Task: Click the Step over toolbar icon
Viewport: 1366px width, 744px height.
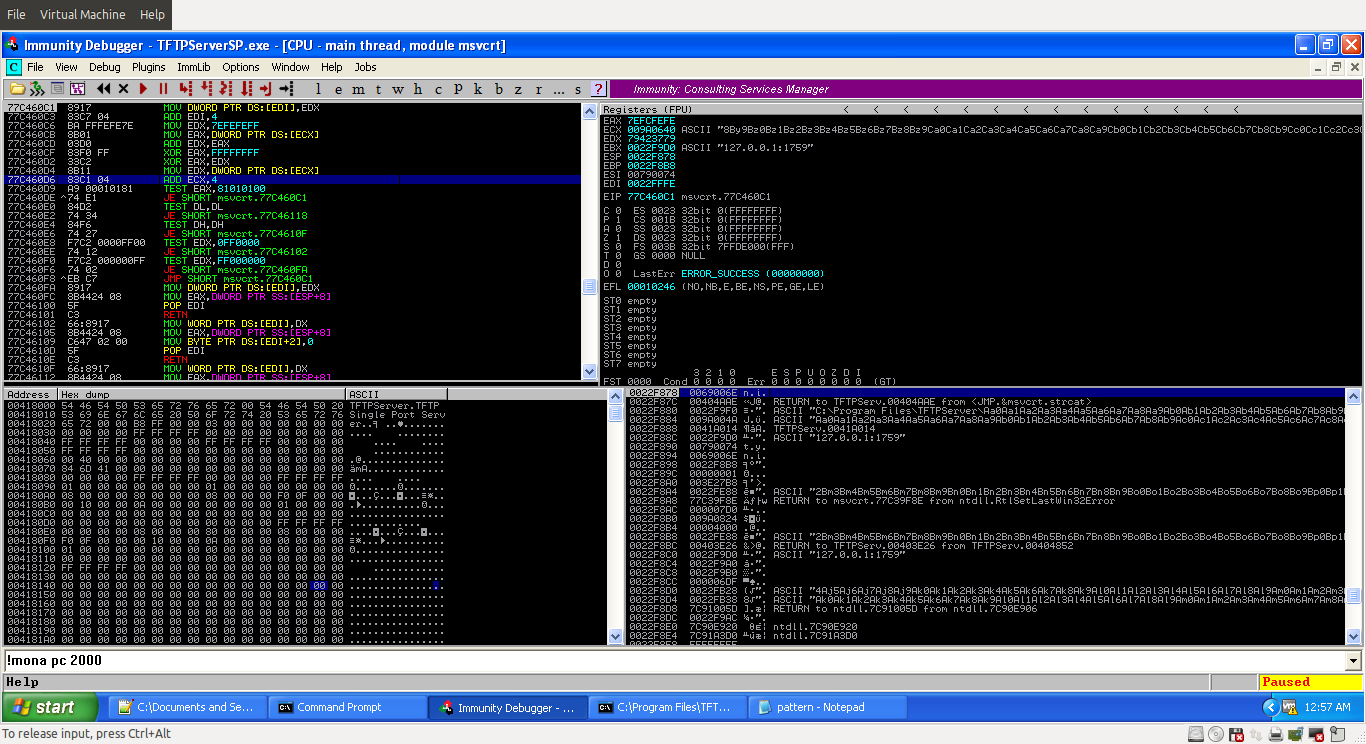Action: [206, 89]
